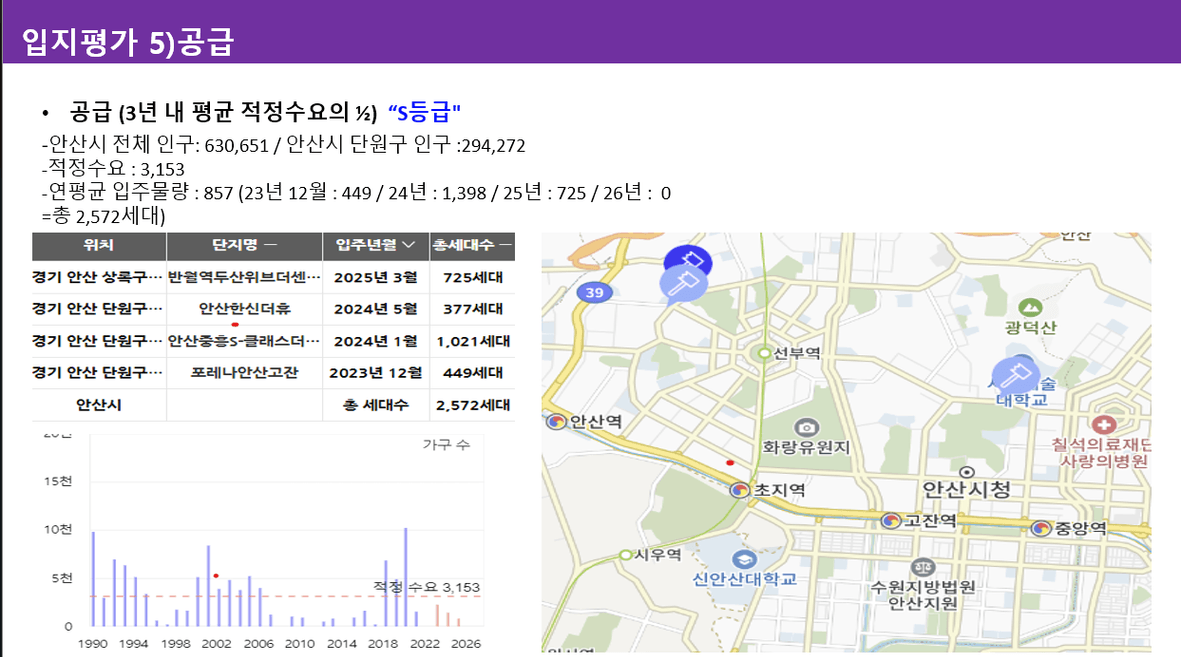Click the 신안산대학교 school icon
The image size is (1181, 657).
pyautogui.click(x=744, y=560)
